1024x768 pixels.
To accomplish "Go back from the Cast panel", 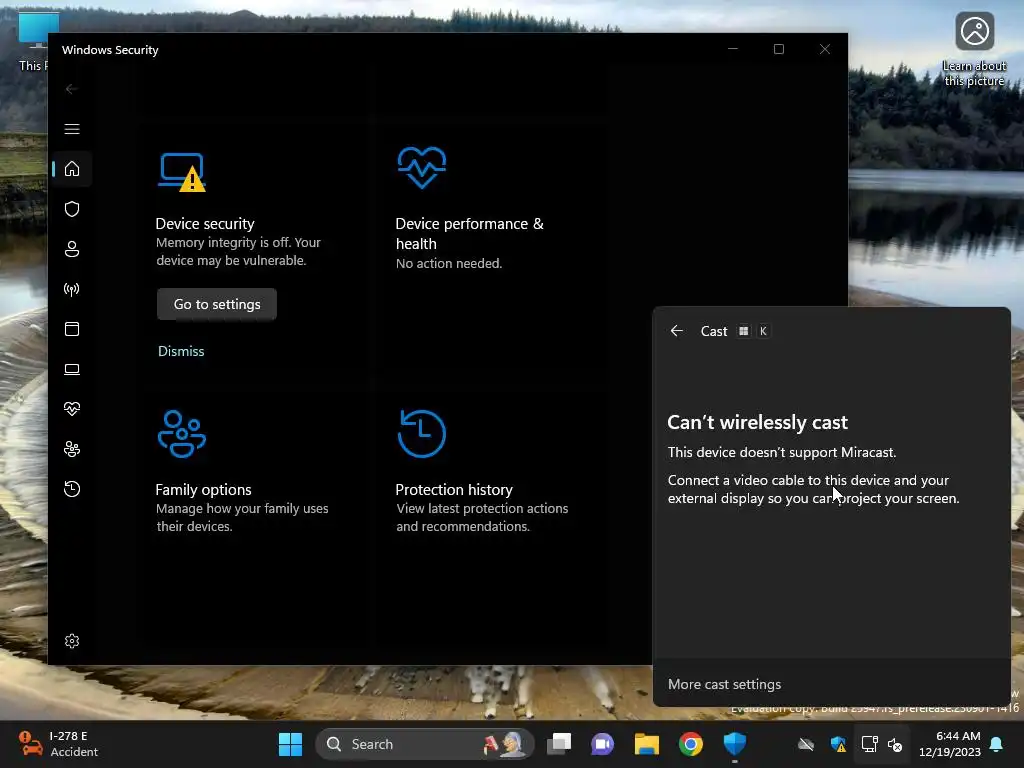I will [x=677, y=331].
